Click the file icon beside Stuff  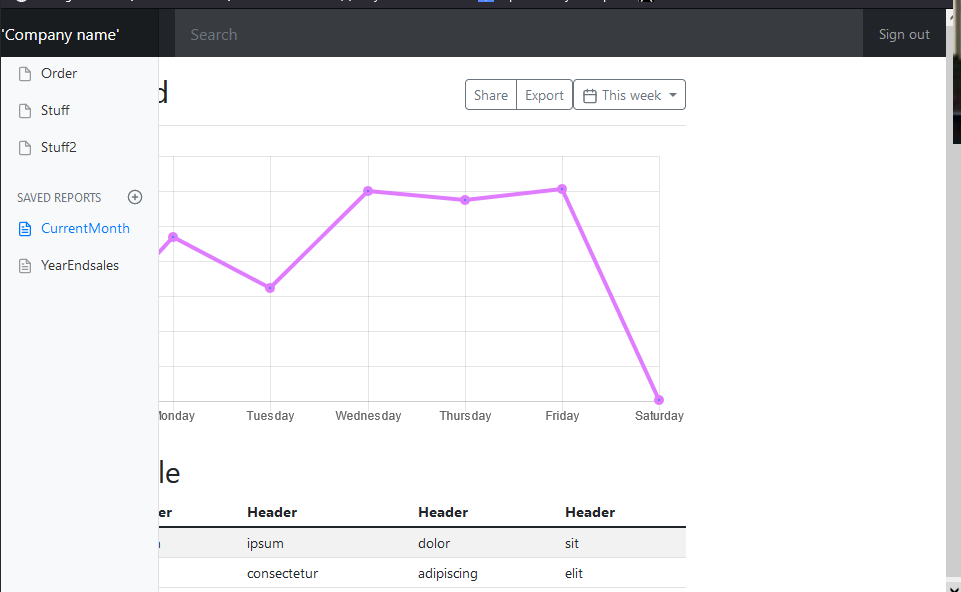[x=25, y=111]
